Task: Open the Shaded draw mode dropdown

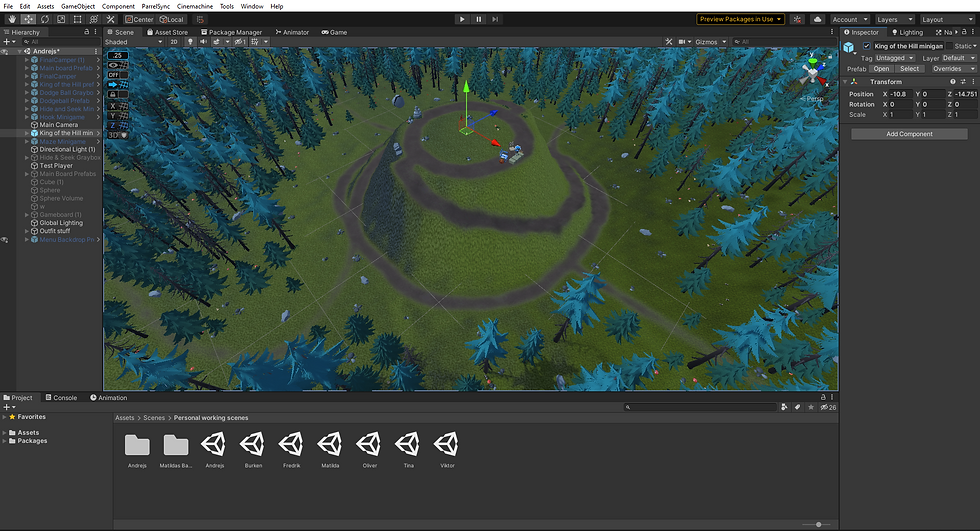Action: (x=134, y=42)
